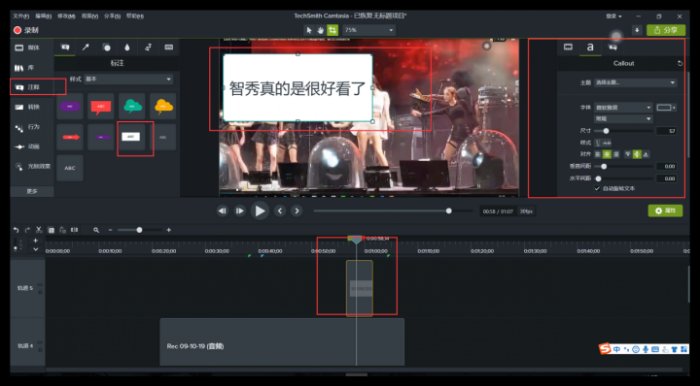Select the arrow Edit mode canvas tool
The width and height of the screenshot is (700, 386).
[x=308, y=30]
